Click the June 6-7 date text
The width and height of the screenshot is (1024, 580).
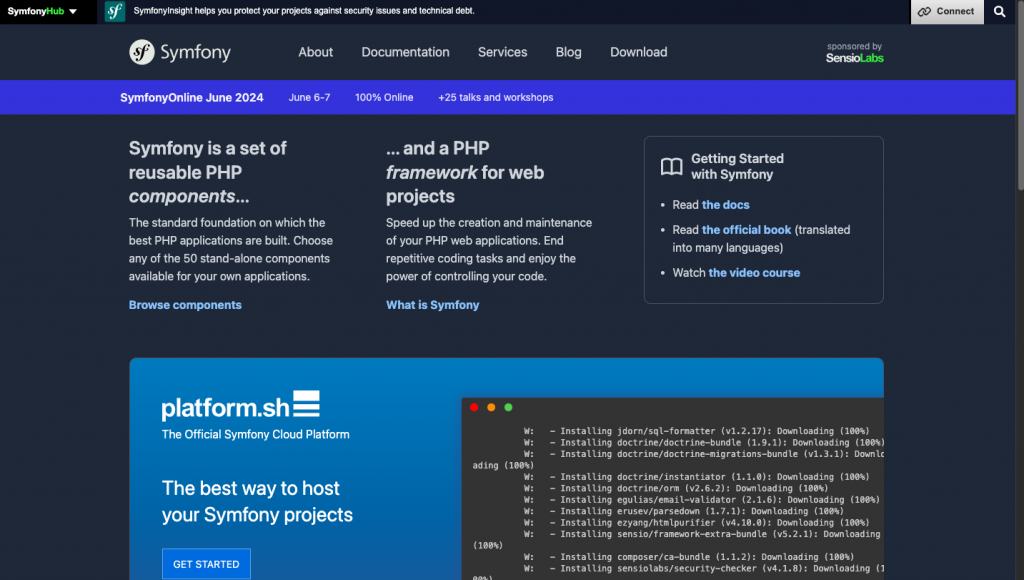point(310,97)
